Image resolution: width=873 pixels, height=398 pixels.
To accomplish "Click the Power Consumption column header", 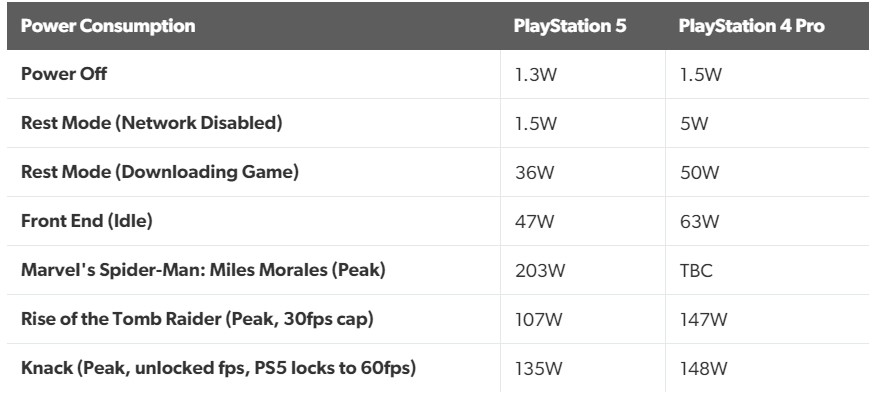I will coord(108,26).
